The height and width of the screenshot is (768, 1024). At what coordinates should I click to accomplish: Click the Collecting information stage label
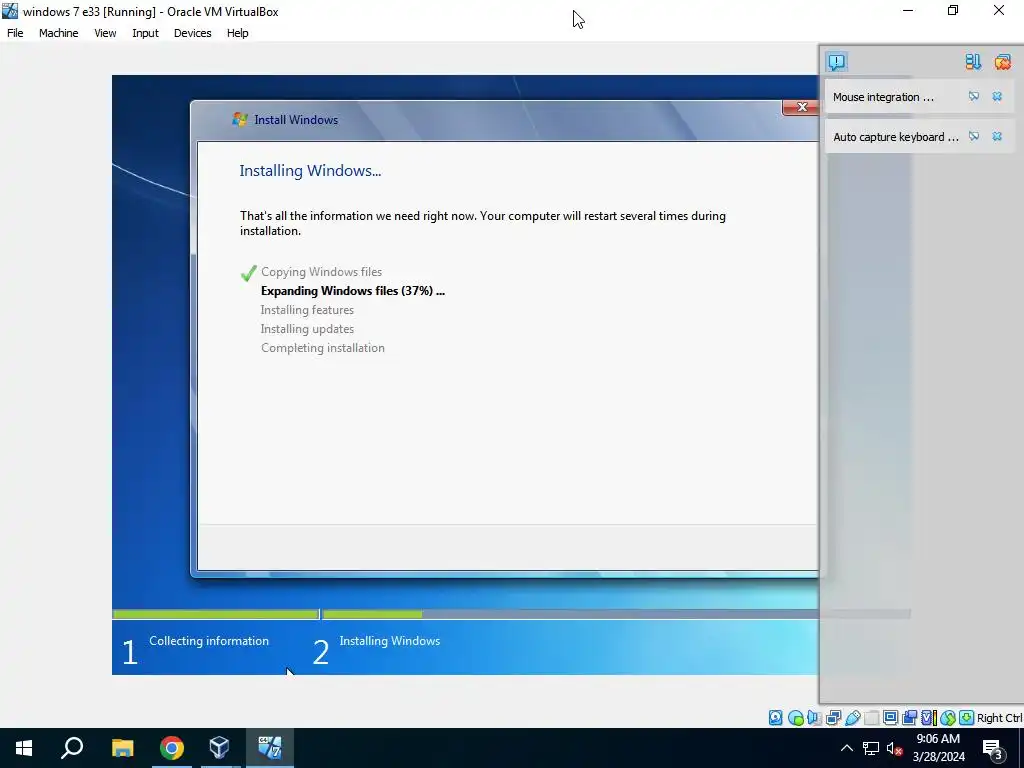(209, 641)
